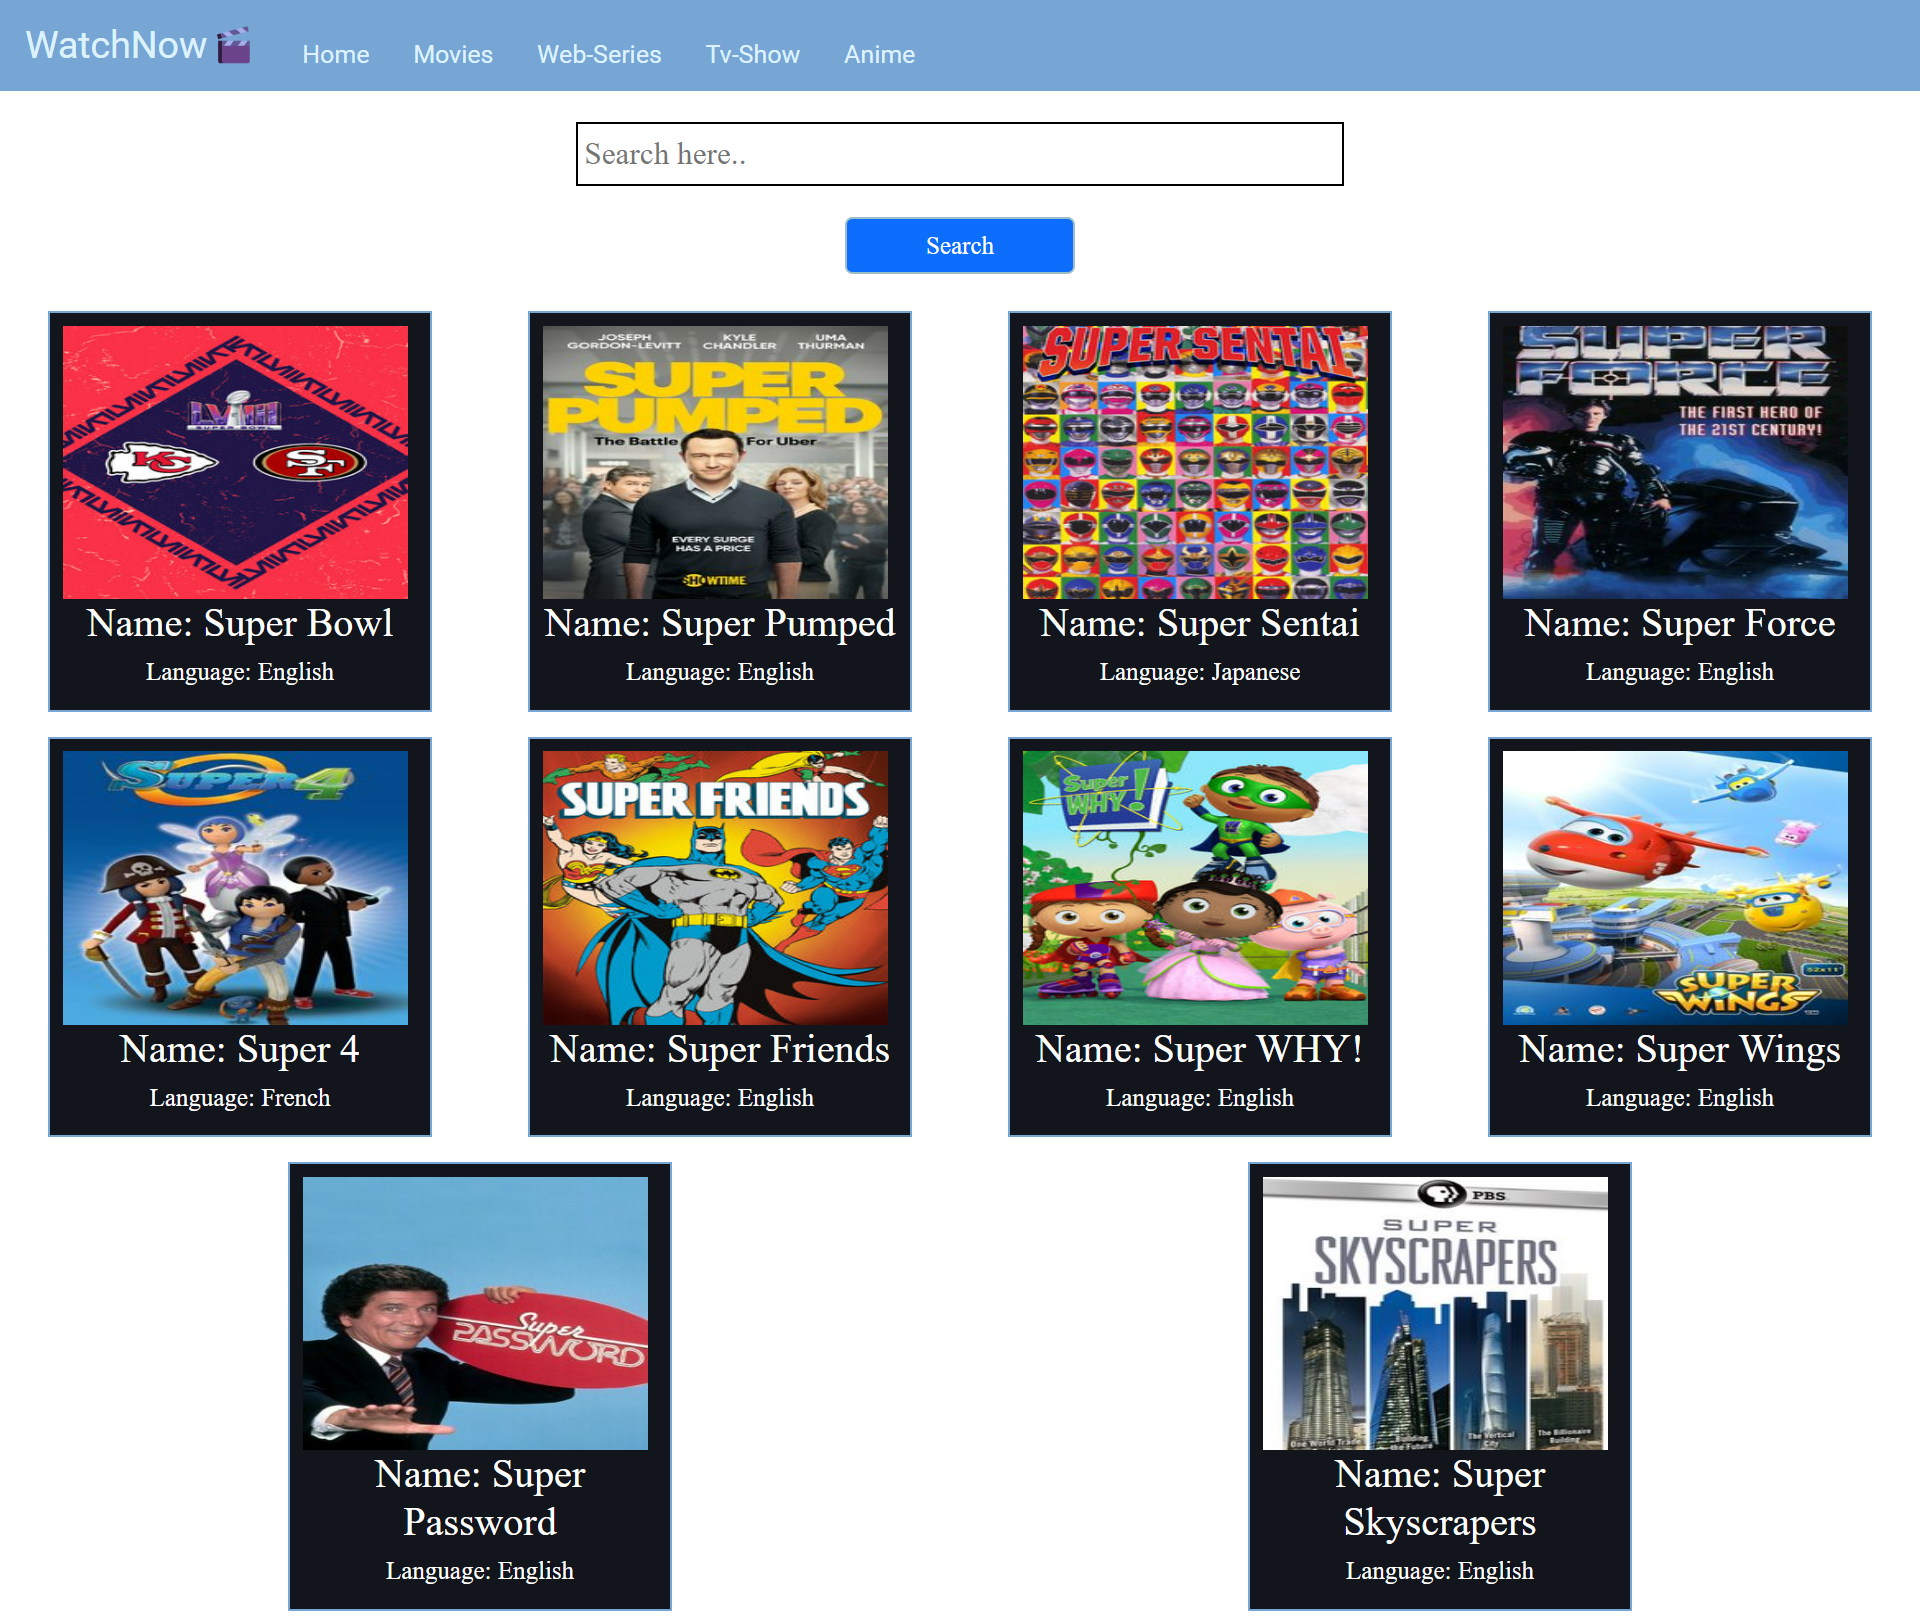Click the 'Name: Super Sentai' title text

(x=1199, y=623)
